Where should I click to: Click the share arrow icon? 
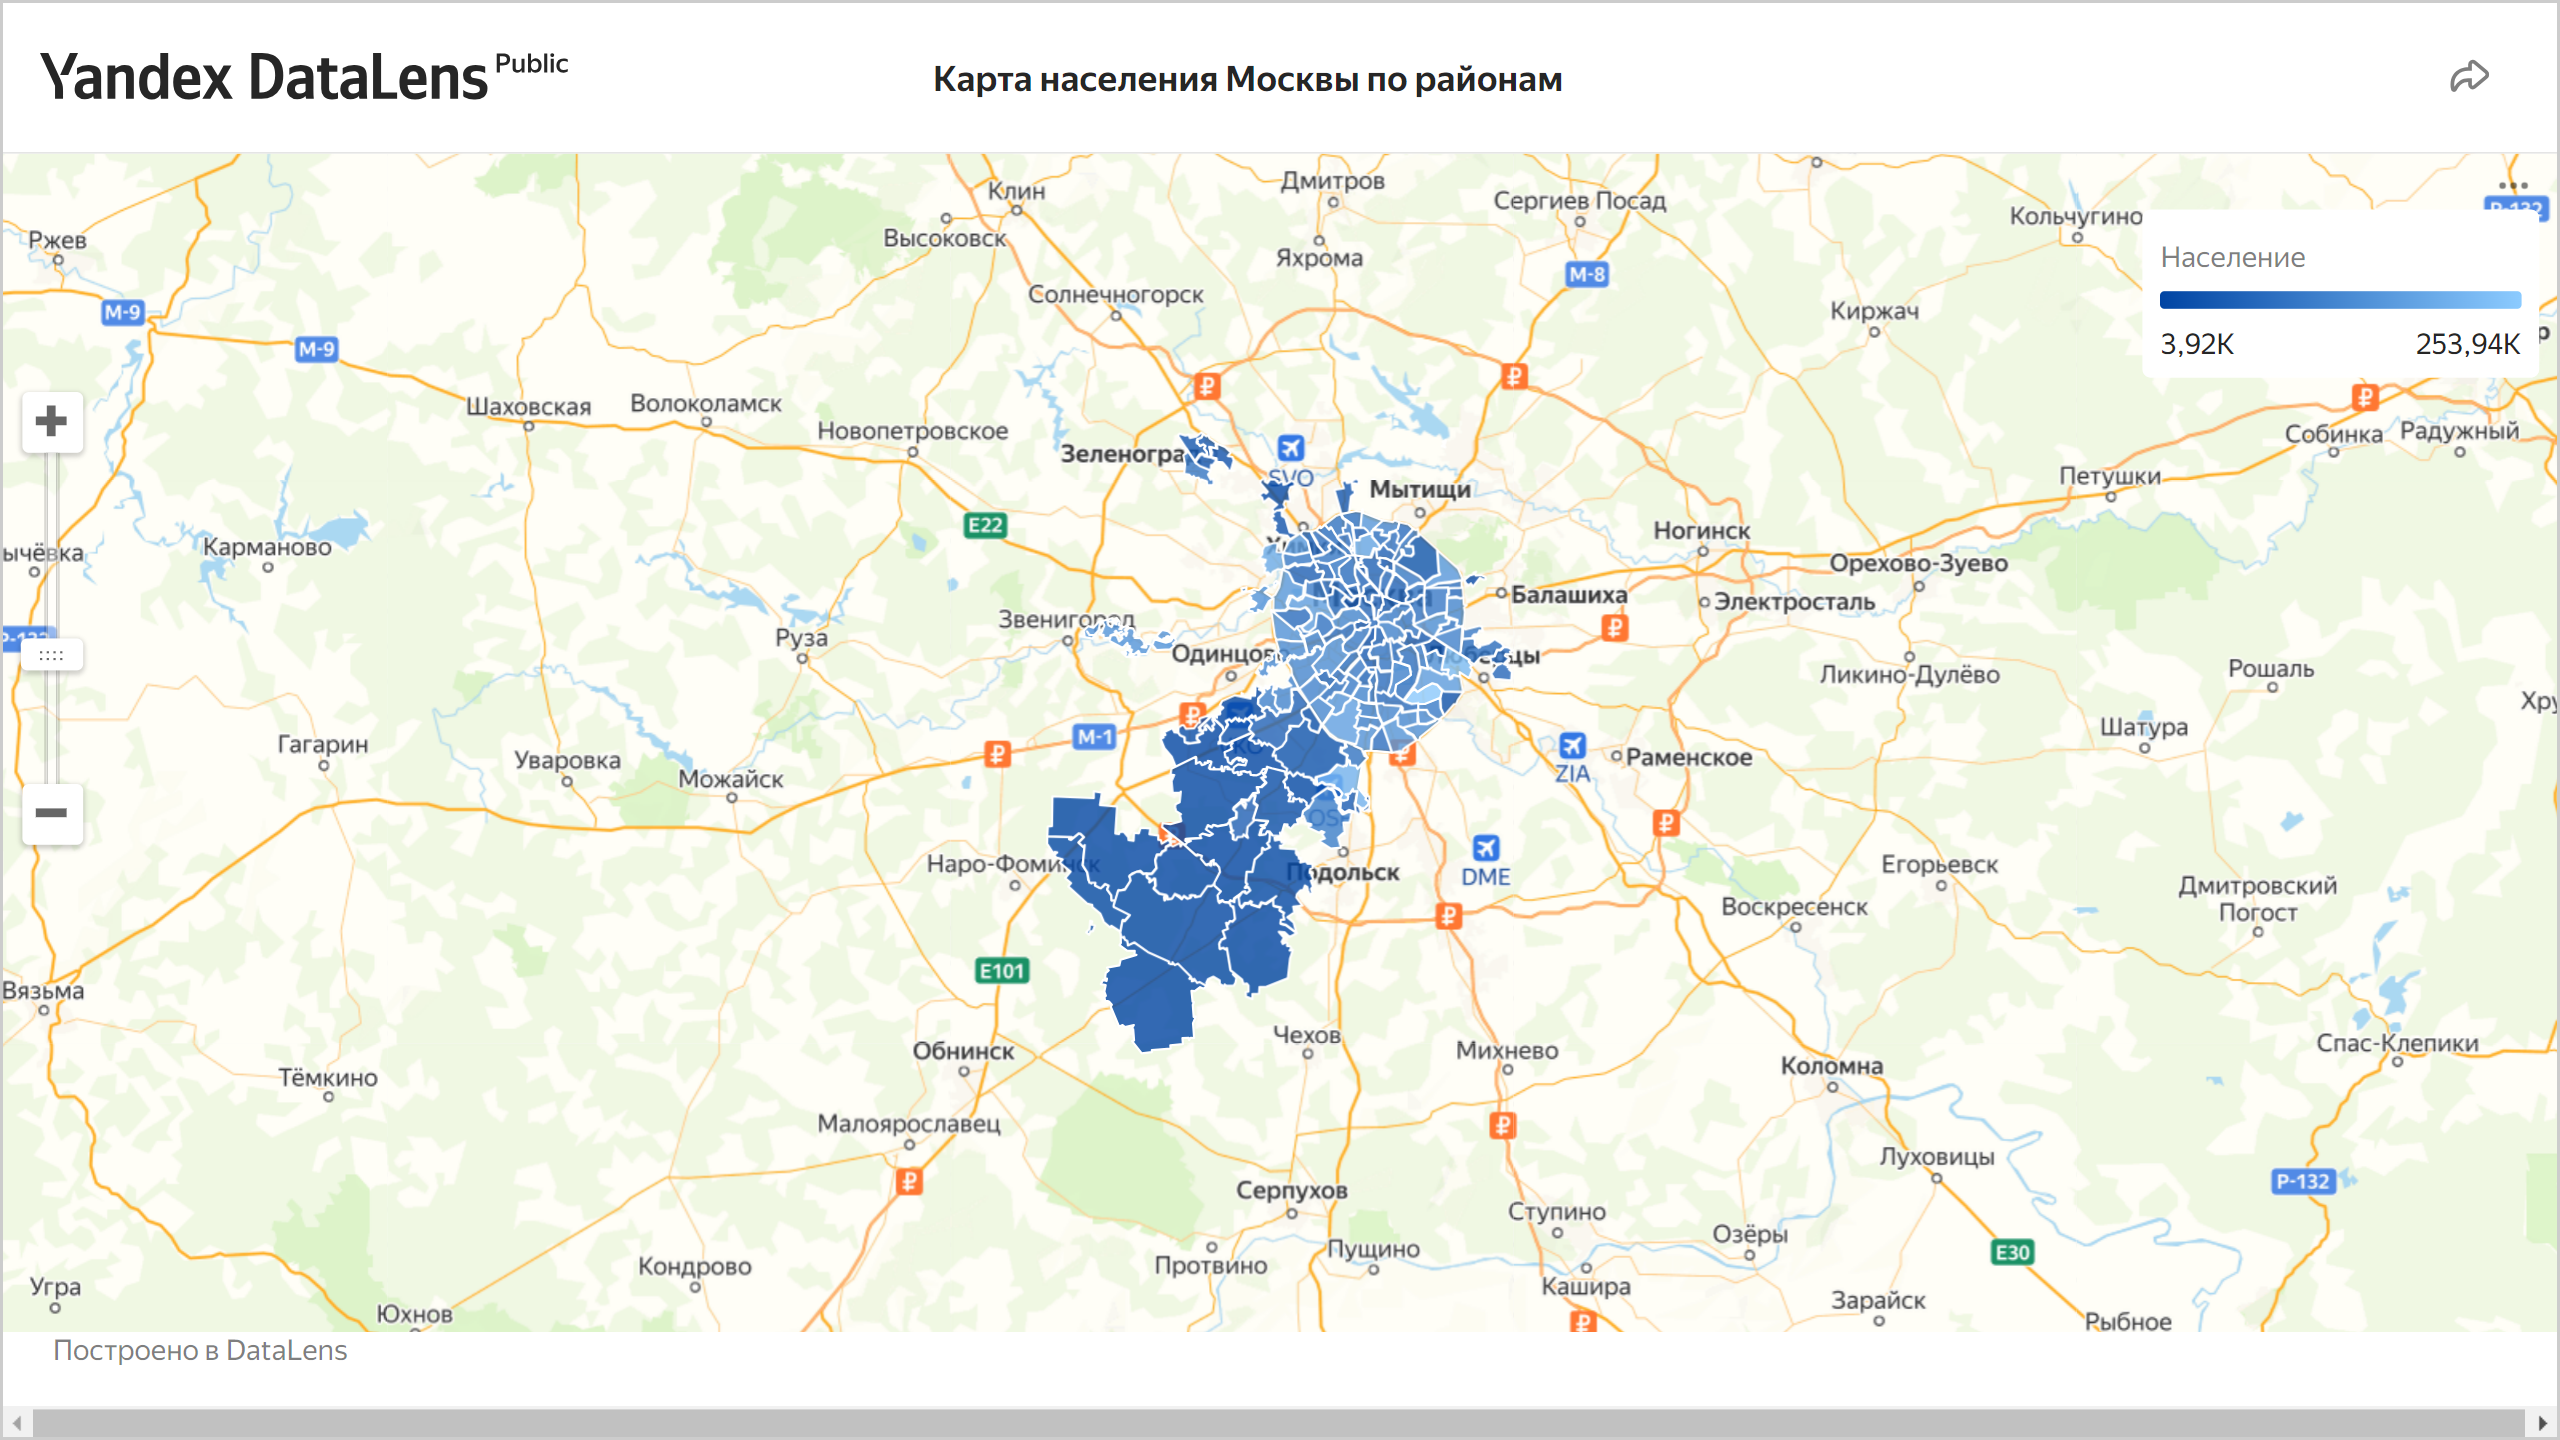[x=2468, y=77]
